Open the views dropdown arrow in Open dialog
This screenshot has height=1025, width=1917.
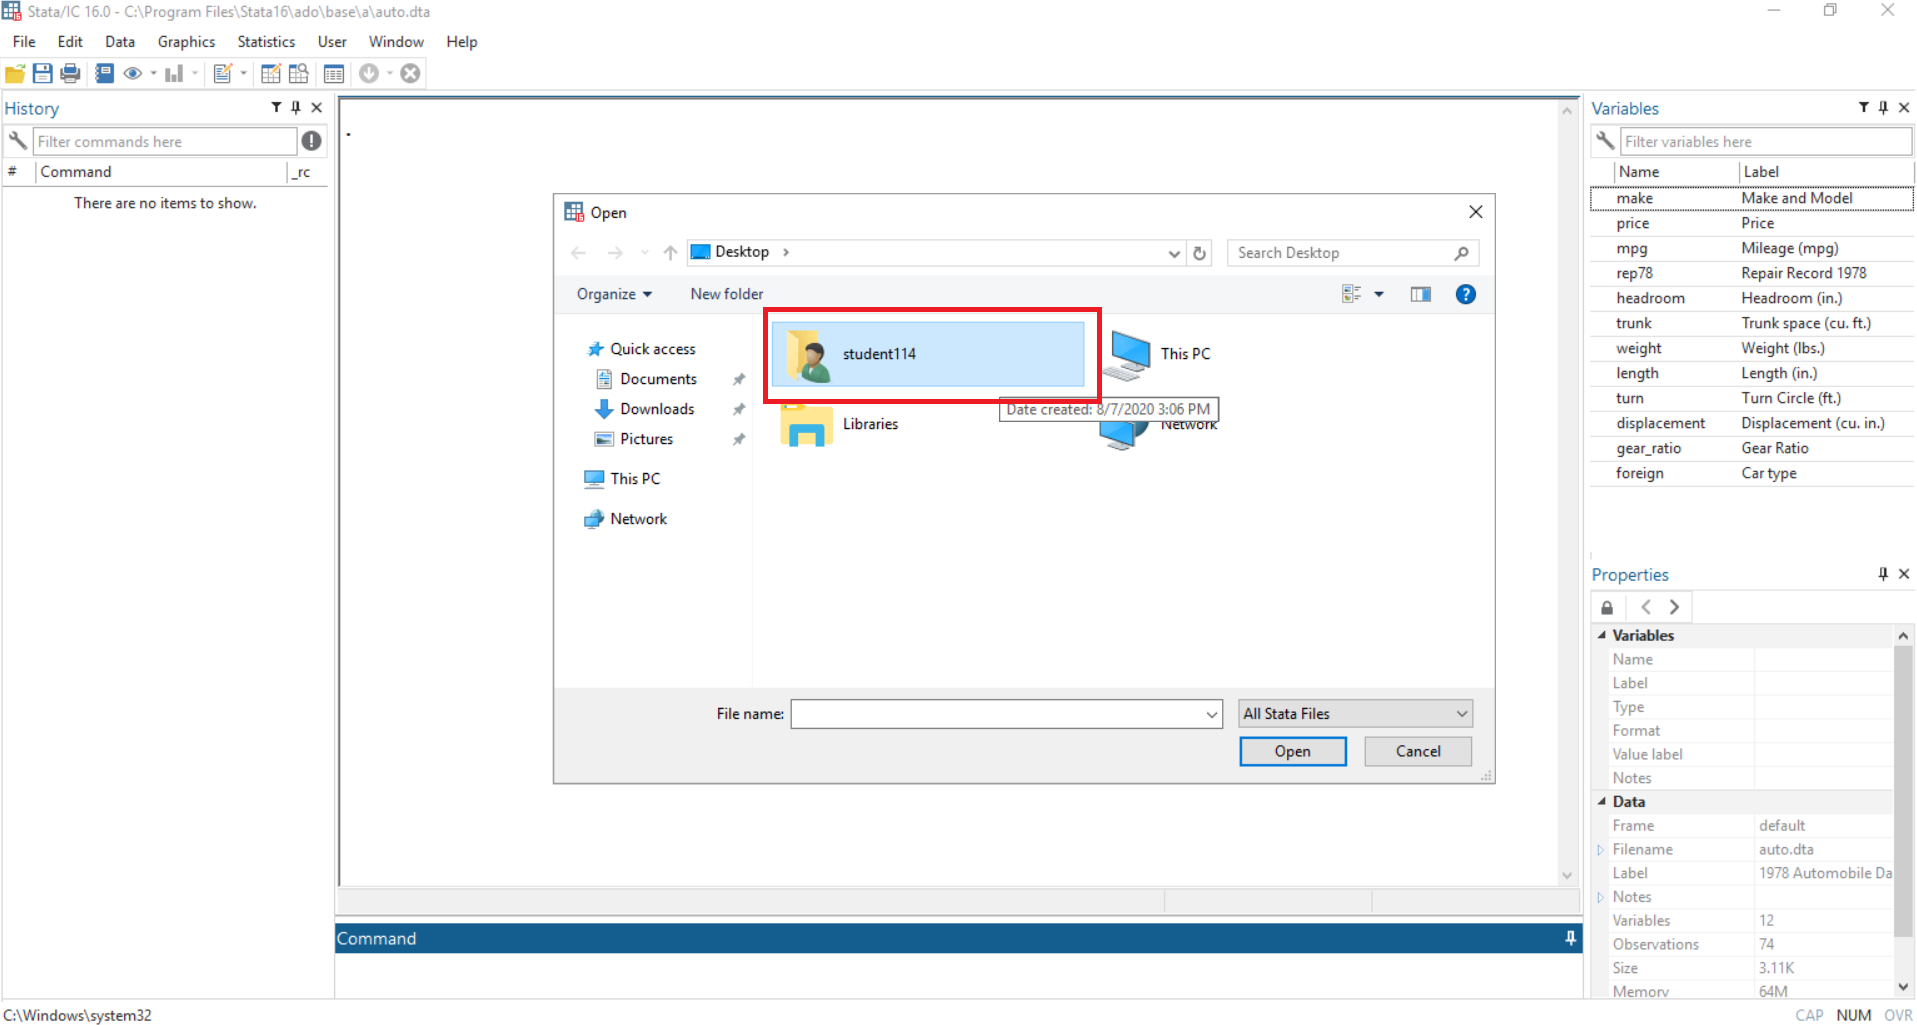[x=1380, y=293]
